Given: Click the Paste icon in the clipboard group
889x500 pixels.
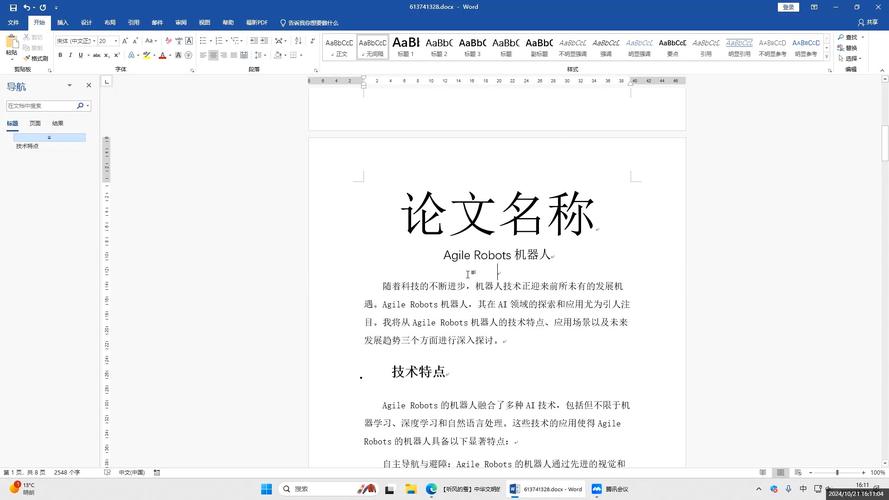Looking at the screenshot, I should (12, 41).
